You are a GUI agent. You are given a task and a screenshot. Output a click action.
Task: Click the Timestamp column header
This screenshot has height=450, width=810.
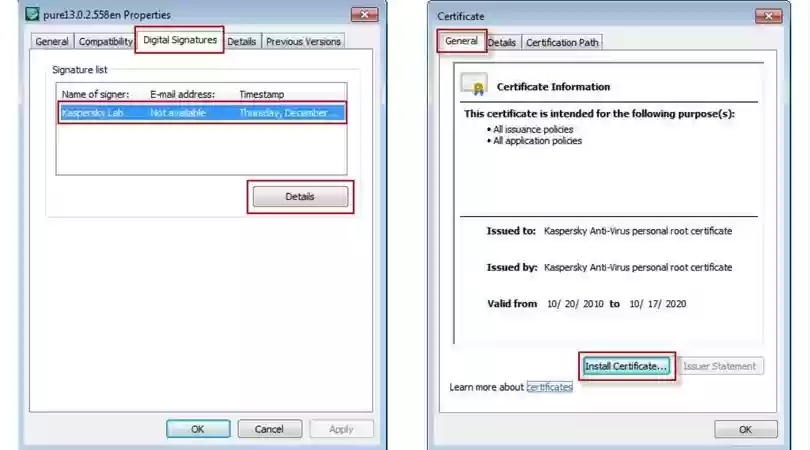pyautogui.click(x=262, y=95)
